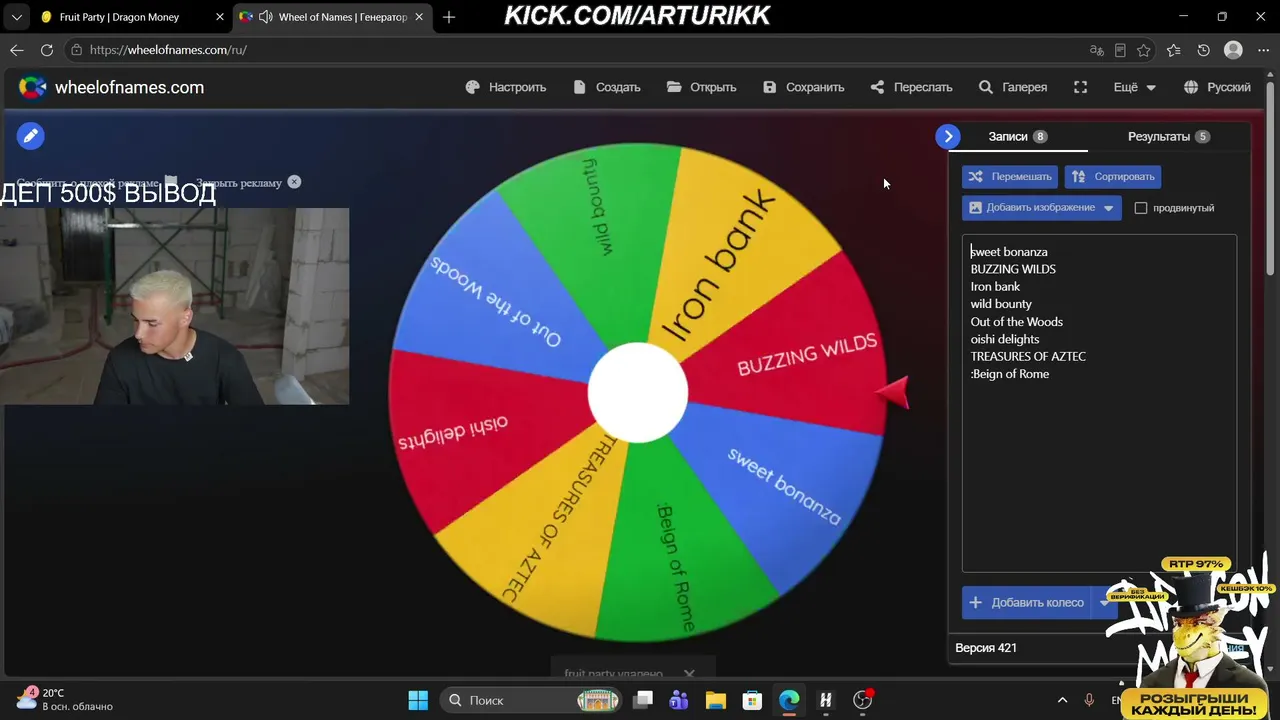Viewport: 1280px width, 720px height.
Task: Open Microsoft Teams from the taskbar
Action: (679, 700)
